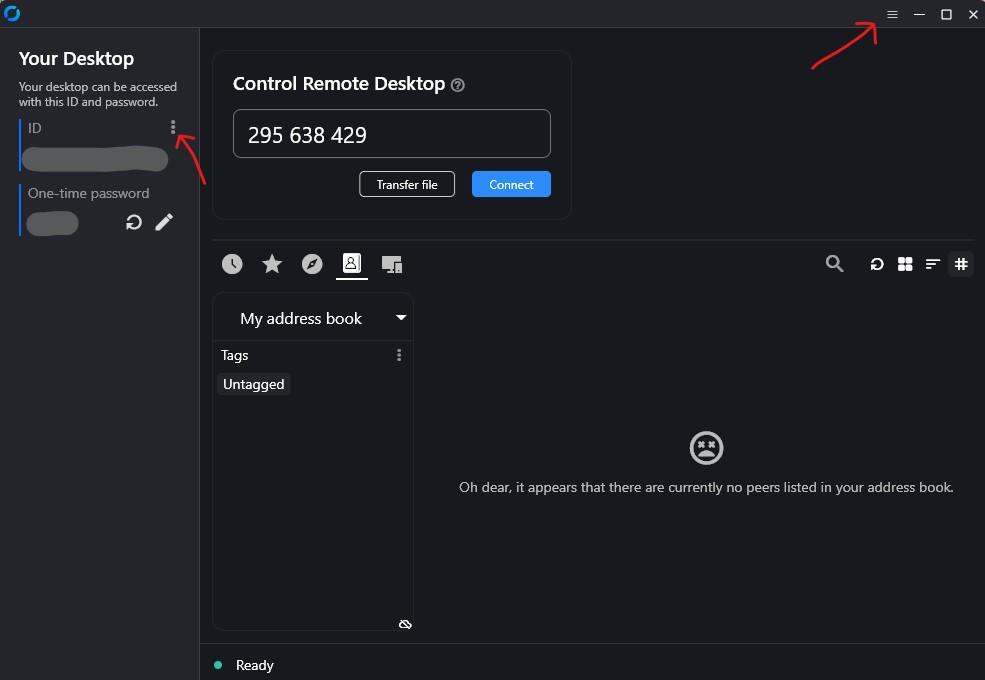Open the discovered peers tab
The width and height of the screenshot is (985, 680).
(312, 264)
